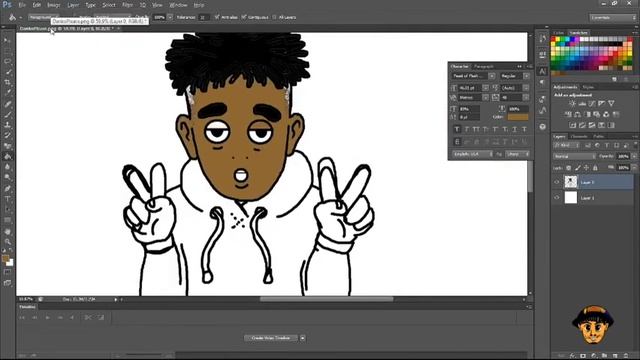Screen dimensions: 640x360
Task: Select the Move tool
Action: (7, 40)
